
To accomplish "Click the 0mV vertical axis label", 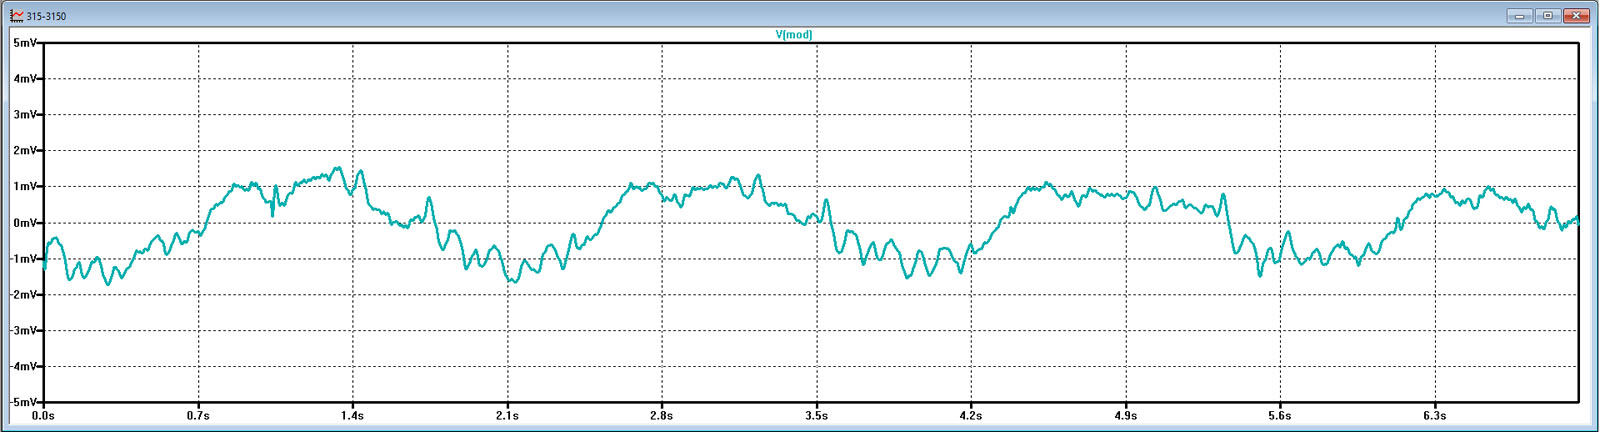I will (25, 223).
